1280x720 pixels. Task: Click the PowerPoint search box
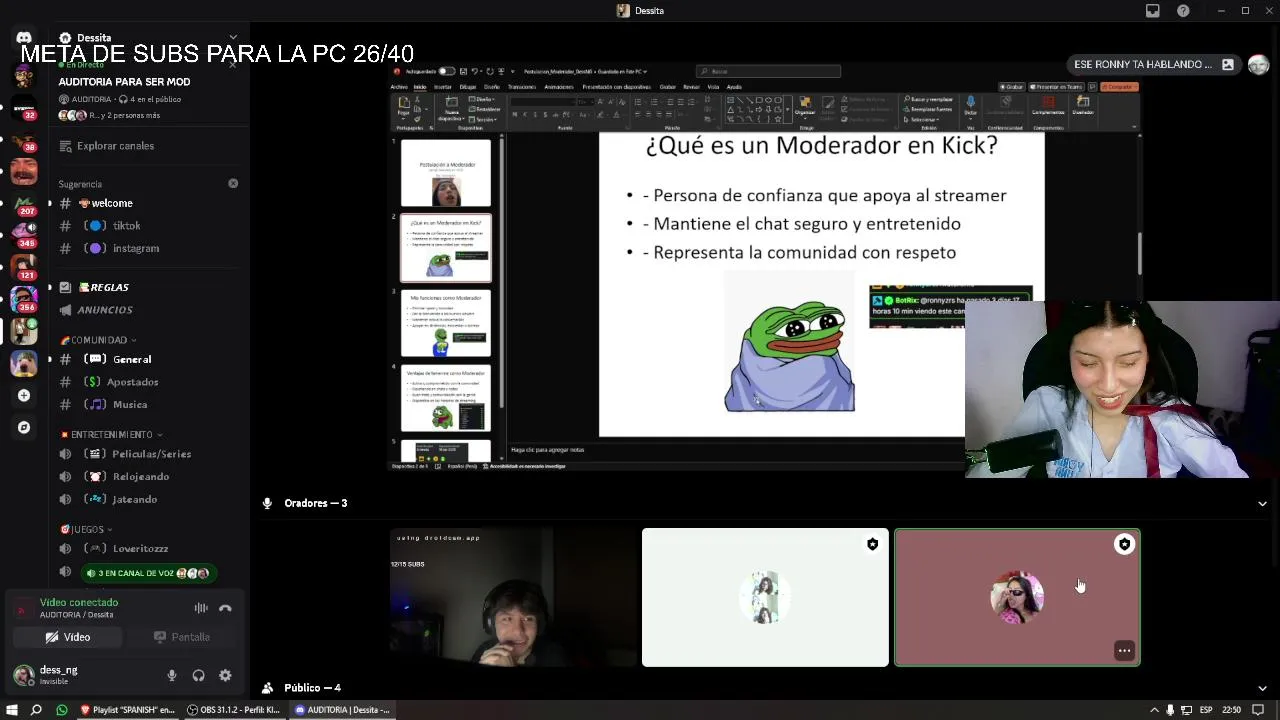coord(768,71)
